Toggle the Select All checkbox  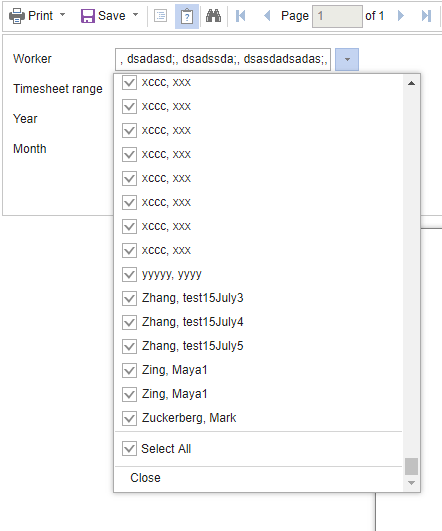(x=129, y=449)
